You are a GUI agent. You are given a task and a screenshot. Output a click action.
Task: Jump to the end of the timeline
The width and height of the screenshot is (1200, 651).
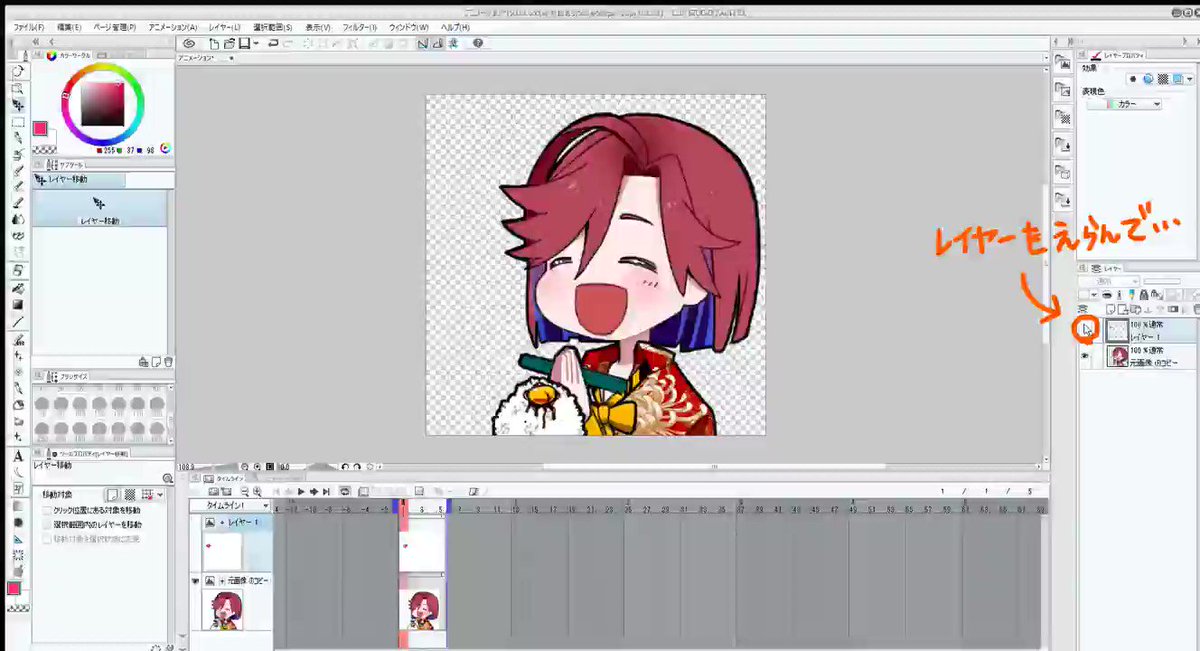(x=327, y=492)
